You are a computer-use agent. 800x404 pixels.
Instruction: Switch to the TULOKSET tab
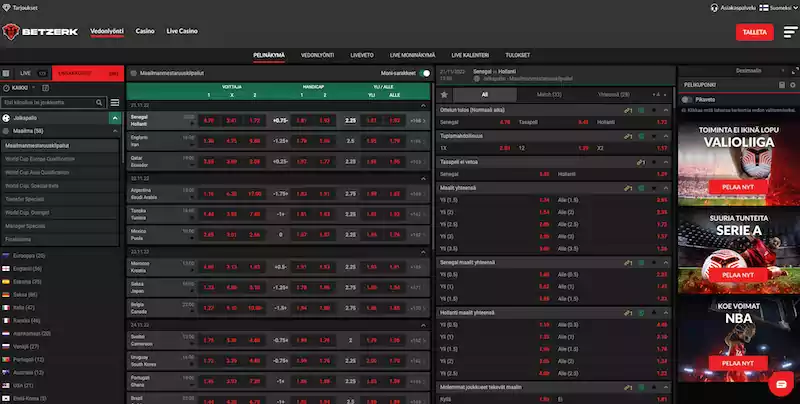point(517,55)
